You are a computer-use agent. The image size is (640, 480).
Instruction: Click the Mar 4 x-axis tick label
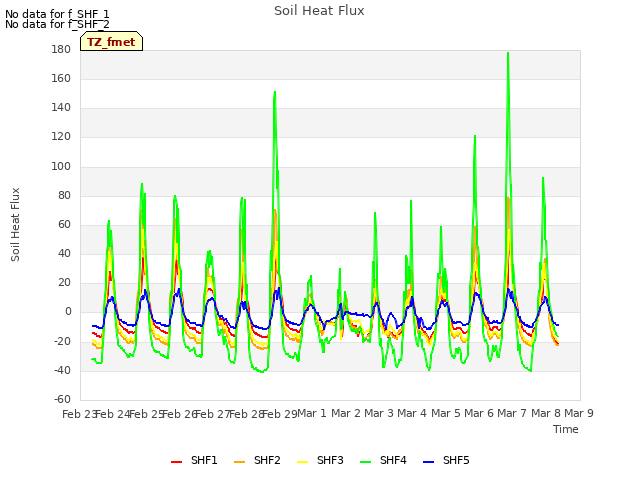(412, 413)
